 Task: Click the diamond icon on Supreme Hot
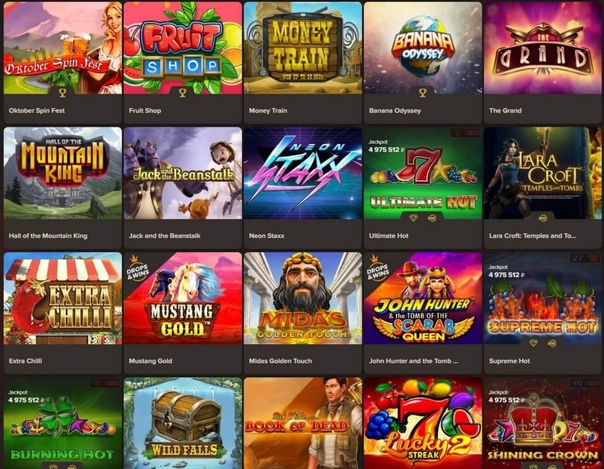pyautogui.click(x=534, y=343)
